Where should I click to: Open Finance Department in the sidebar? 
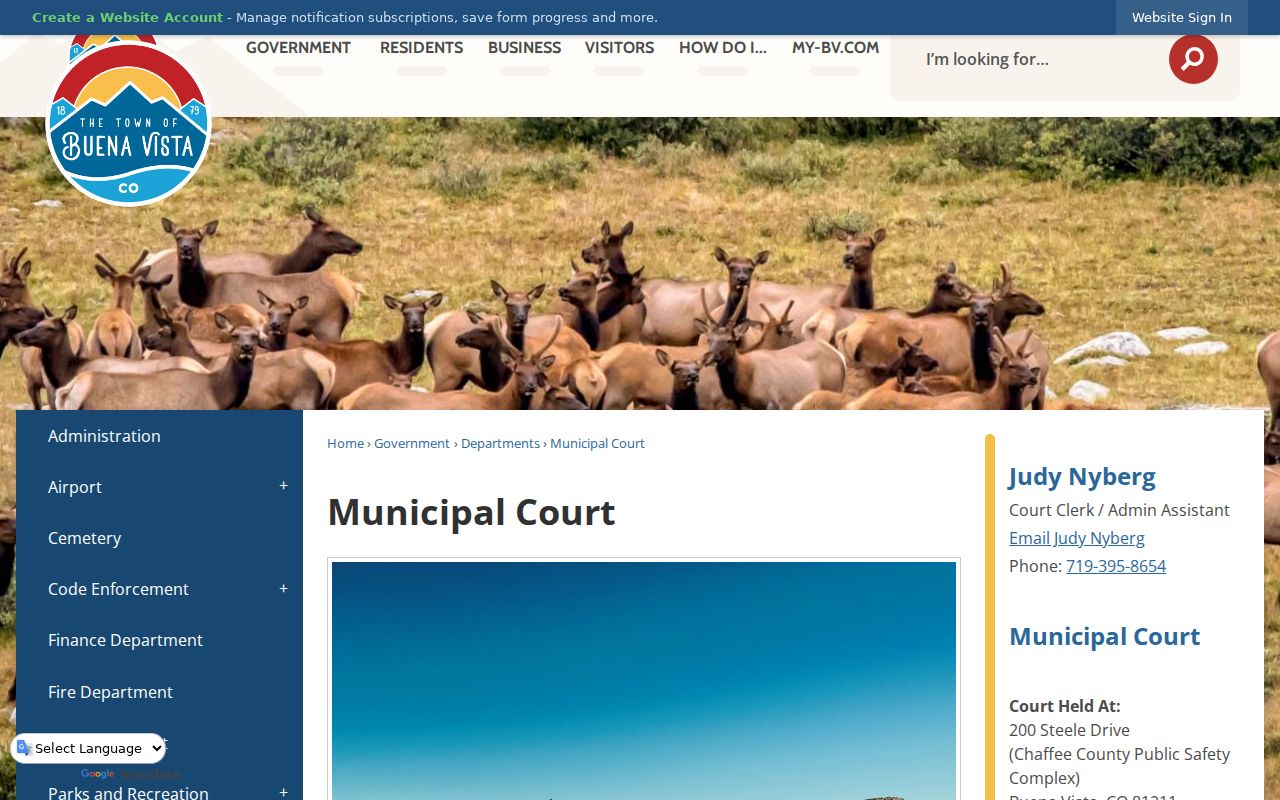pos(125,640)
